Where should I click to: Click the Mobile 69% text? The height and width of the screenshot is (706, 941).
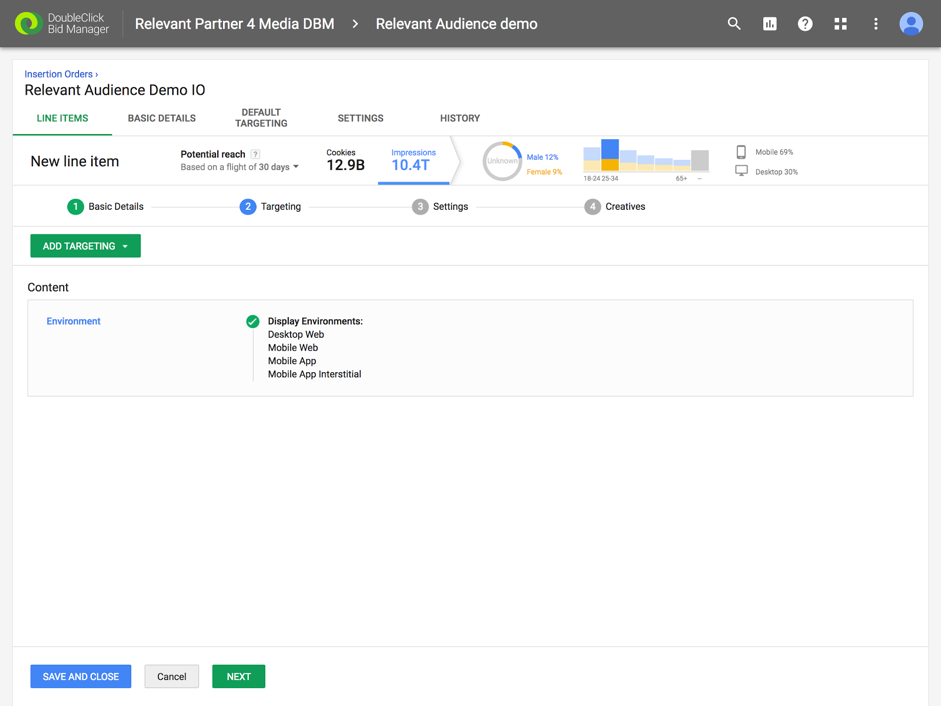click(x=774, y=152)
